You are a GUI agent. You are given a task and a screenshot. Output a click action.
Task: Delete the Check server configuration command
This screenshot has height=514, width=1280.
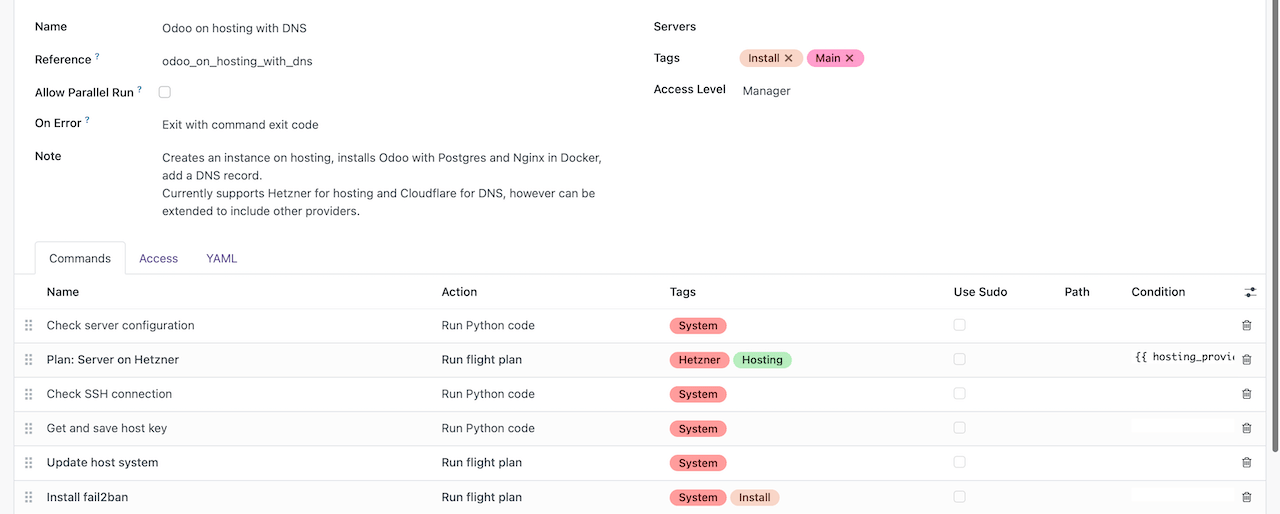(x=1246, y=325)
